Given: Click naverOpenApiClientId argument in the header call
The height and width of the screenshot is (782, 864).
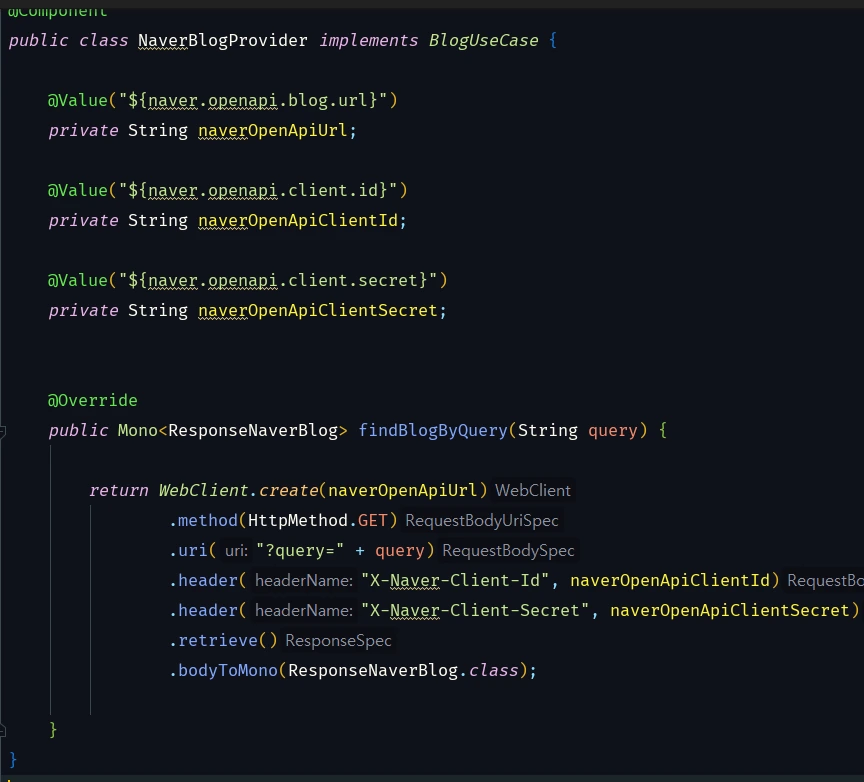Looking at the screenshot, I should pyautogui.click(x=670, y=580).
